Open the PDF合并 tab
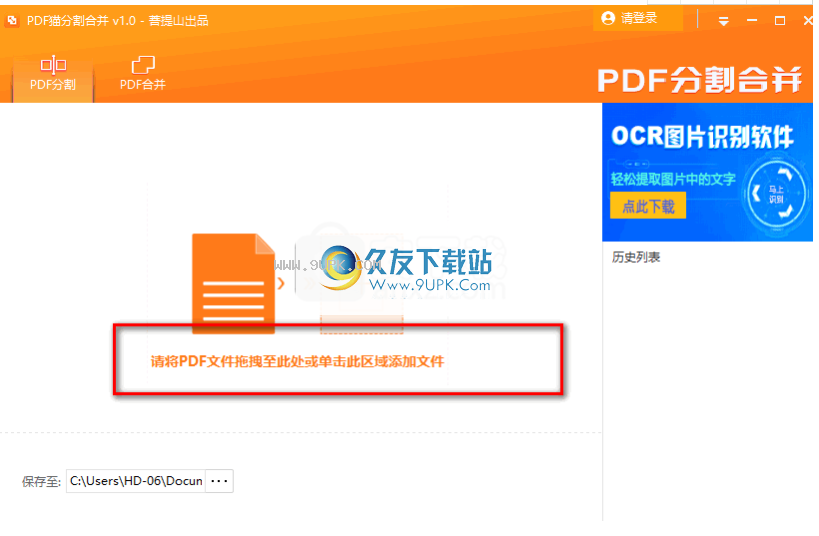819x536 pixels. (x=143, y=74)
